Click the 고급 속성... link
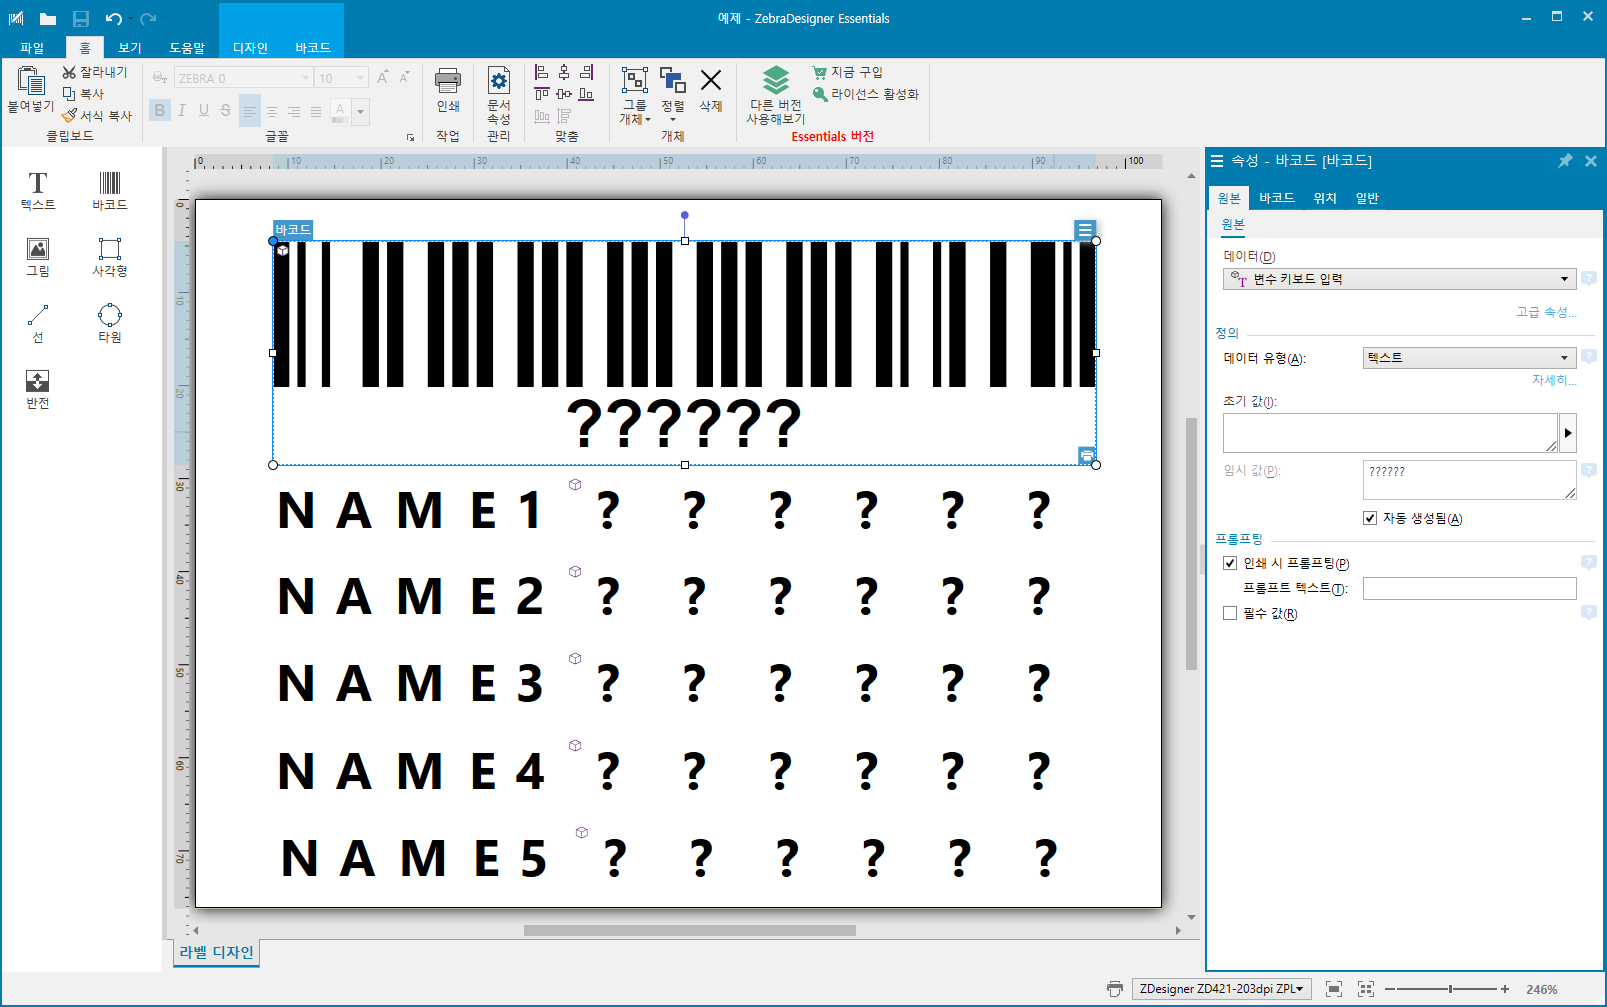Viewport: 1607px width, 1007px height. 1546,312
